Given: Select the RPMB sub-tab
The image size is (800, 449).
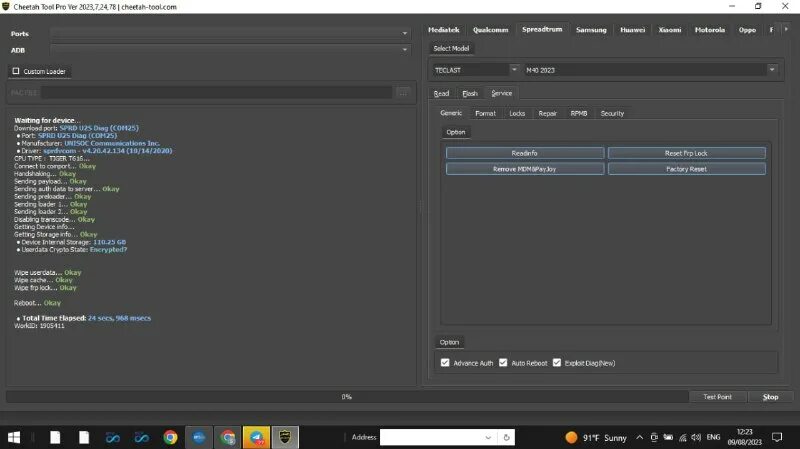Looking at the screenshot, I should (x=579, y=113).
